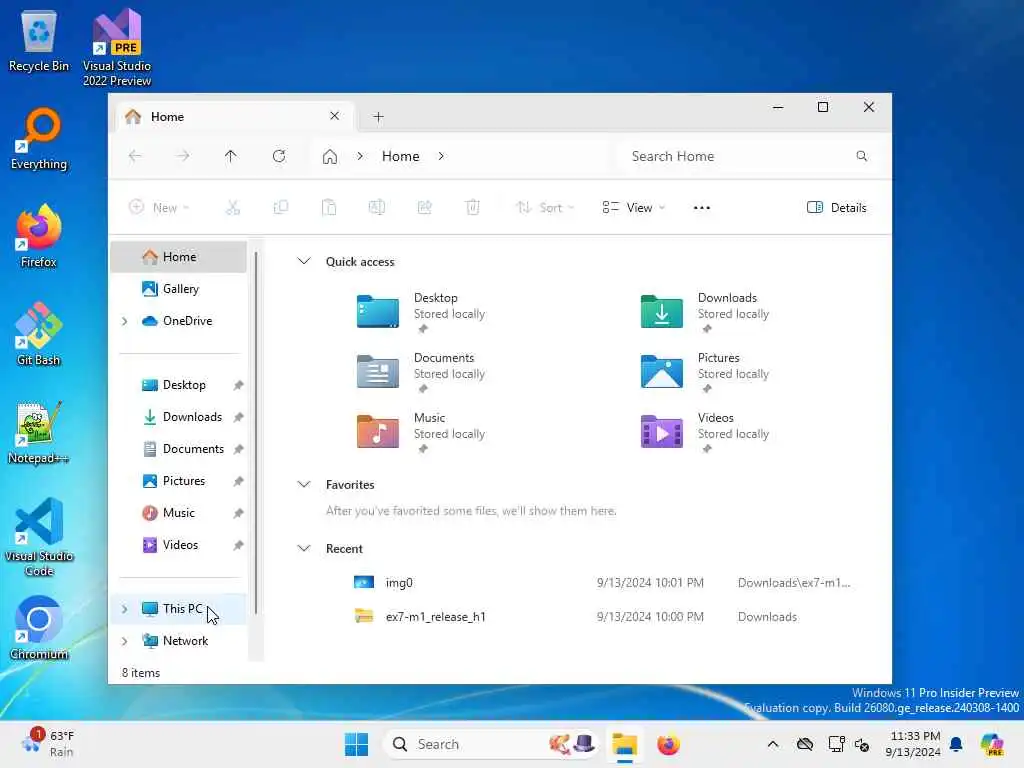
Task: Open the See more ellipsis menu
Action: (x=702, y=208)
